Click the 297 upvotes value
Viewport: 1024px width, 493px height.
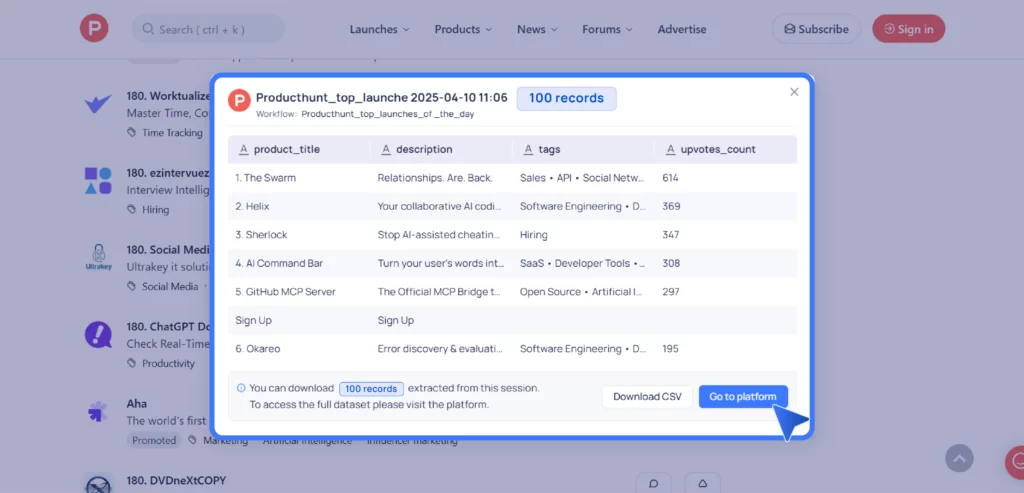click(671, 292)
